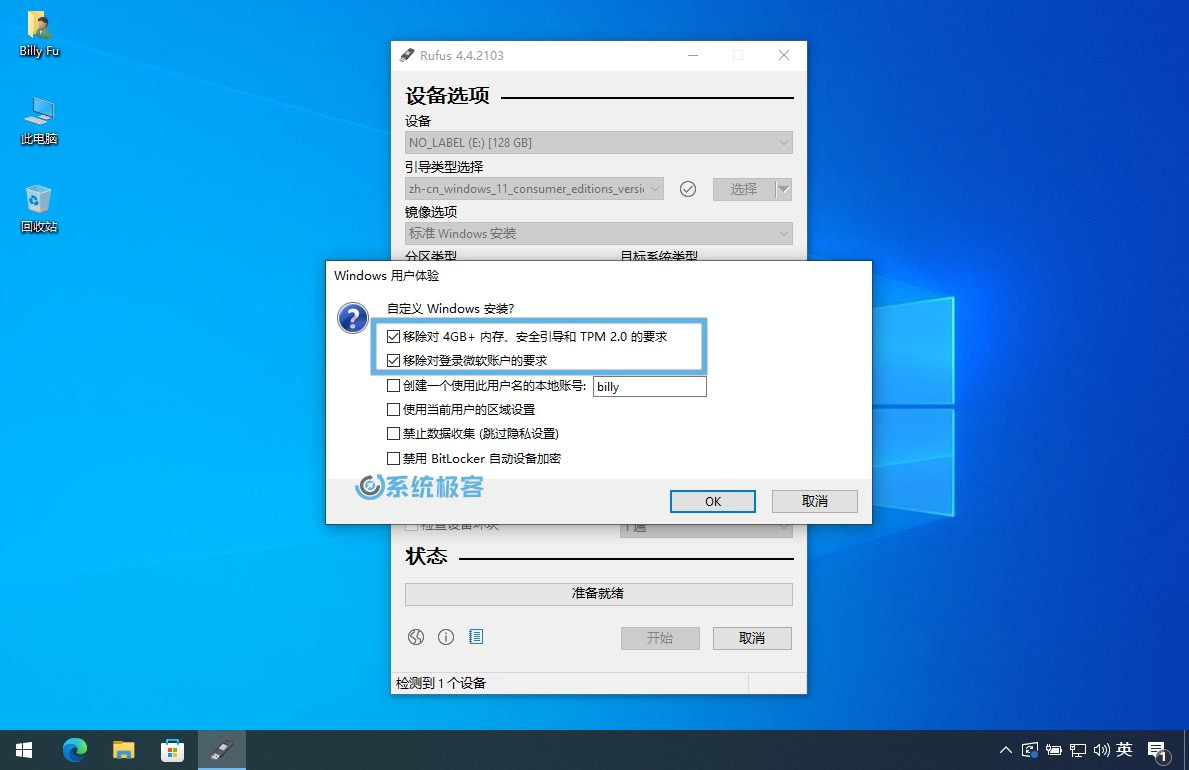
Task: Open the 选择 button's dropdown arrow
Action: point(781,188)
